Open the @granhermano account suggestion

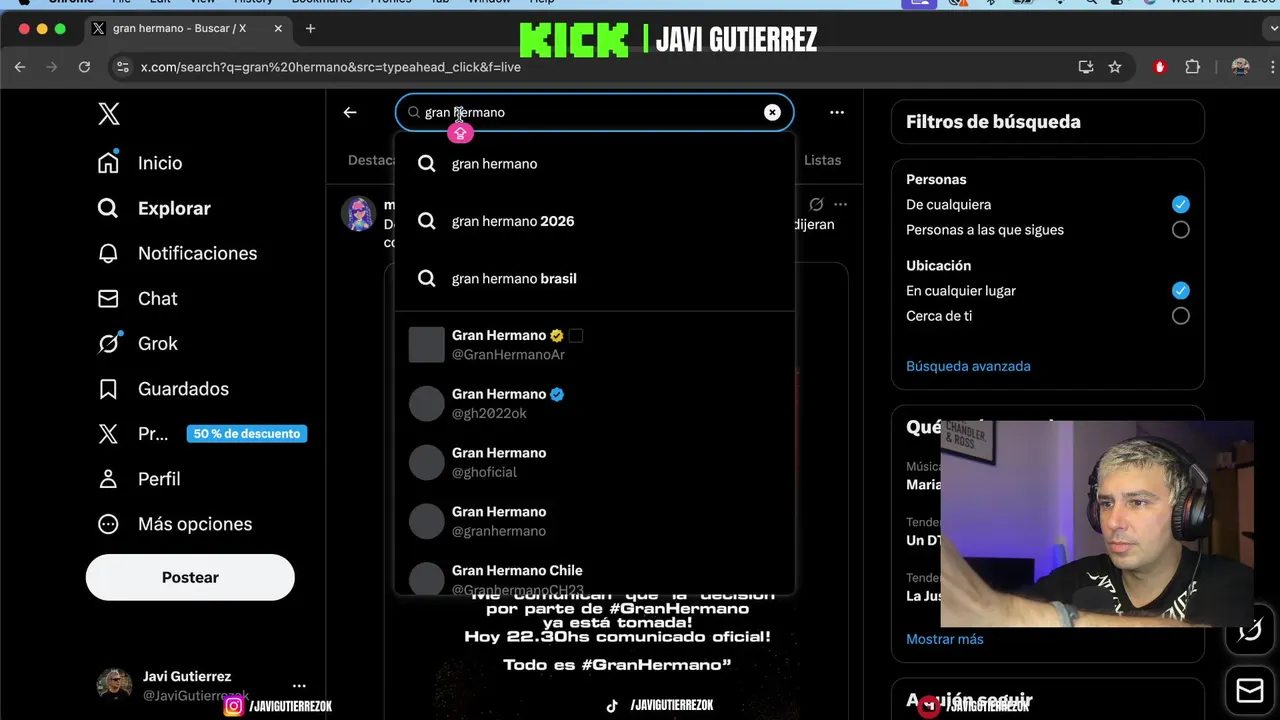(594, 521)
